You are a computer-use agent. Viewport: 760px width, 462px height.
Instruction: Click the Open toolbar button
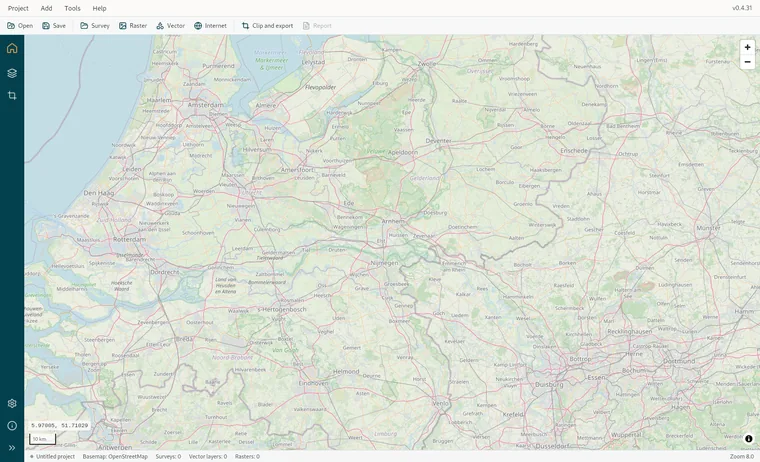pos(20,26)
